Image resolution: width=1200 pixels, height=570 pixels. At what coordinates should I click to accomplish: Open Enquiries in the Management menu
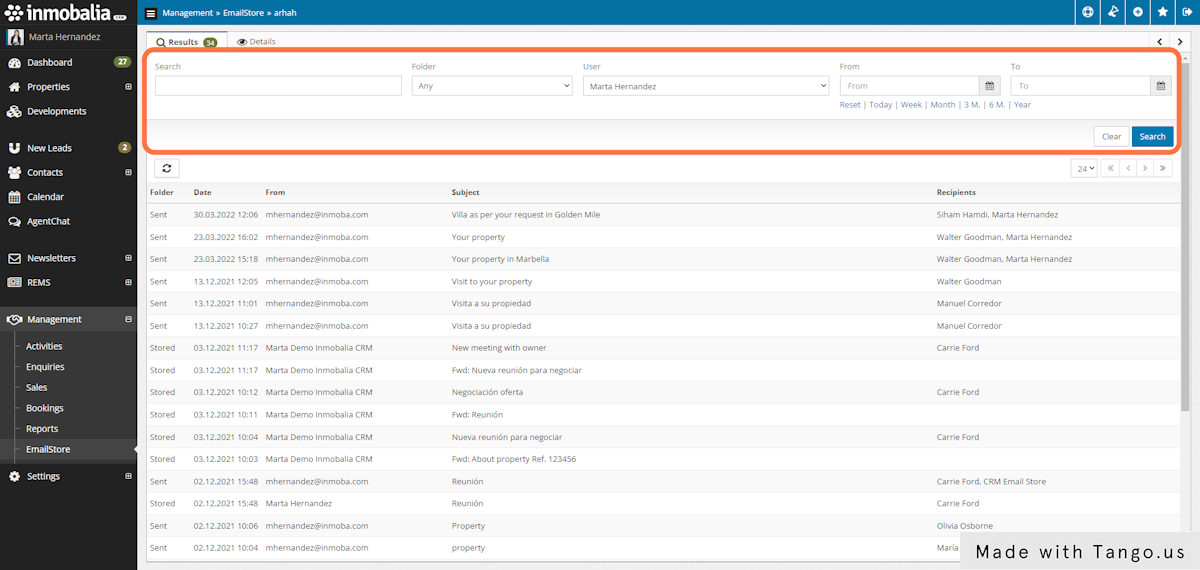45,367
